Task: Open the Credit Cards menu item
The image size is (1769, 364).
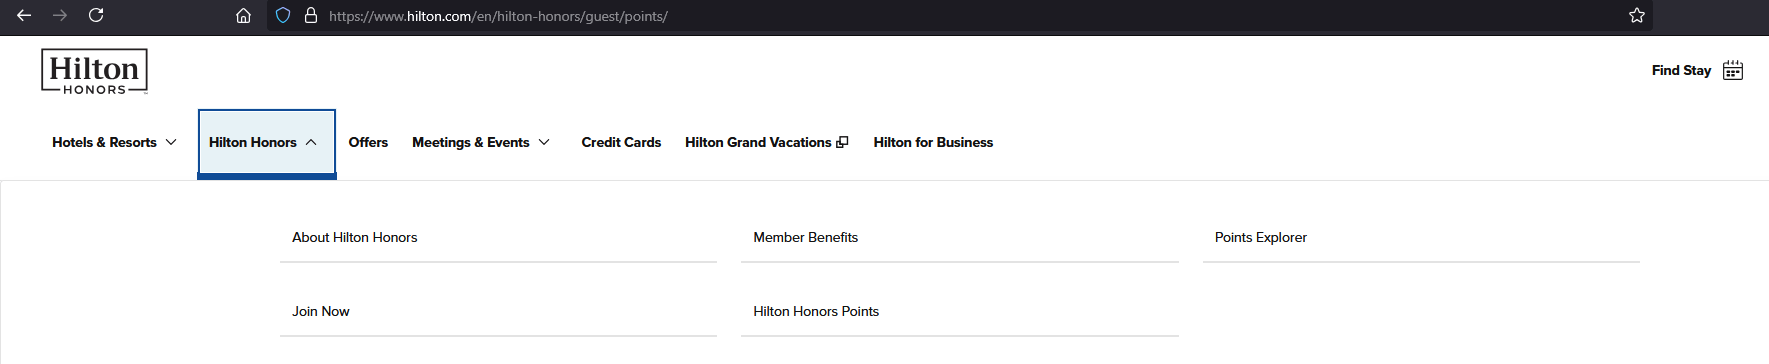Action: point(621,142)
